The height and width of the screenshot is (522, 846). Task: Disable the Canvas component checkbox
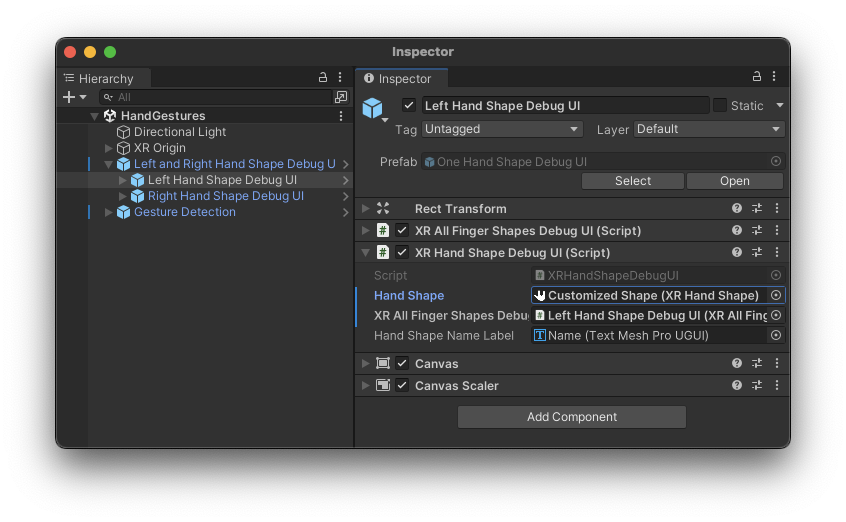[402, 364]
